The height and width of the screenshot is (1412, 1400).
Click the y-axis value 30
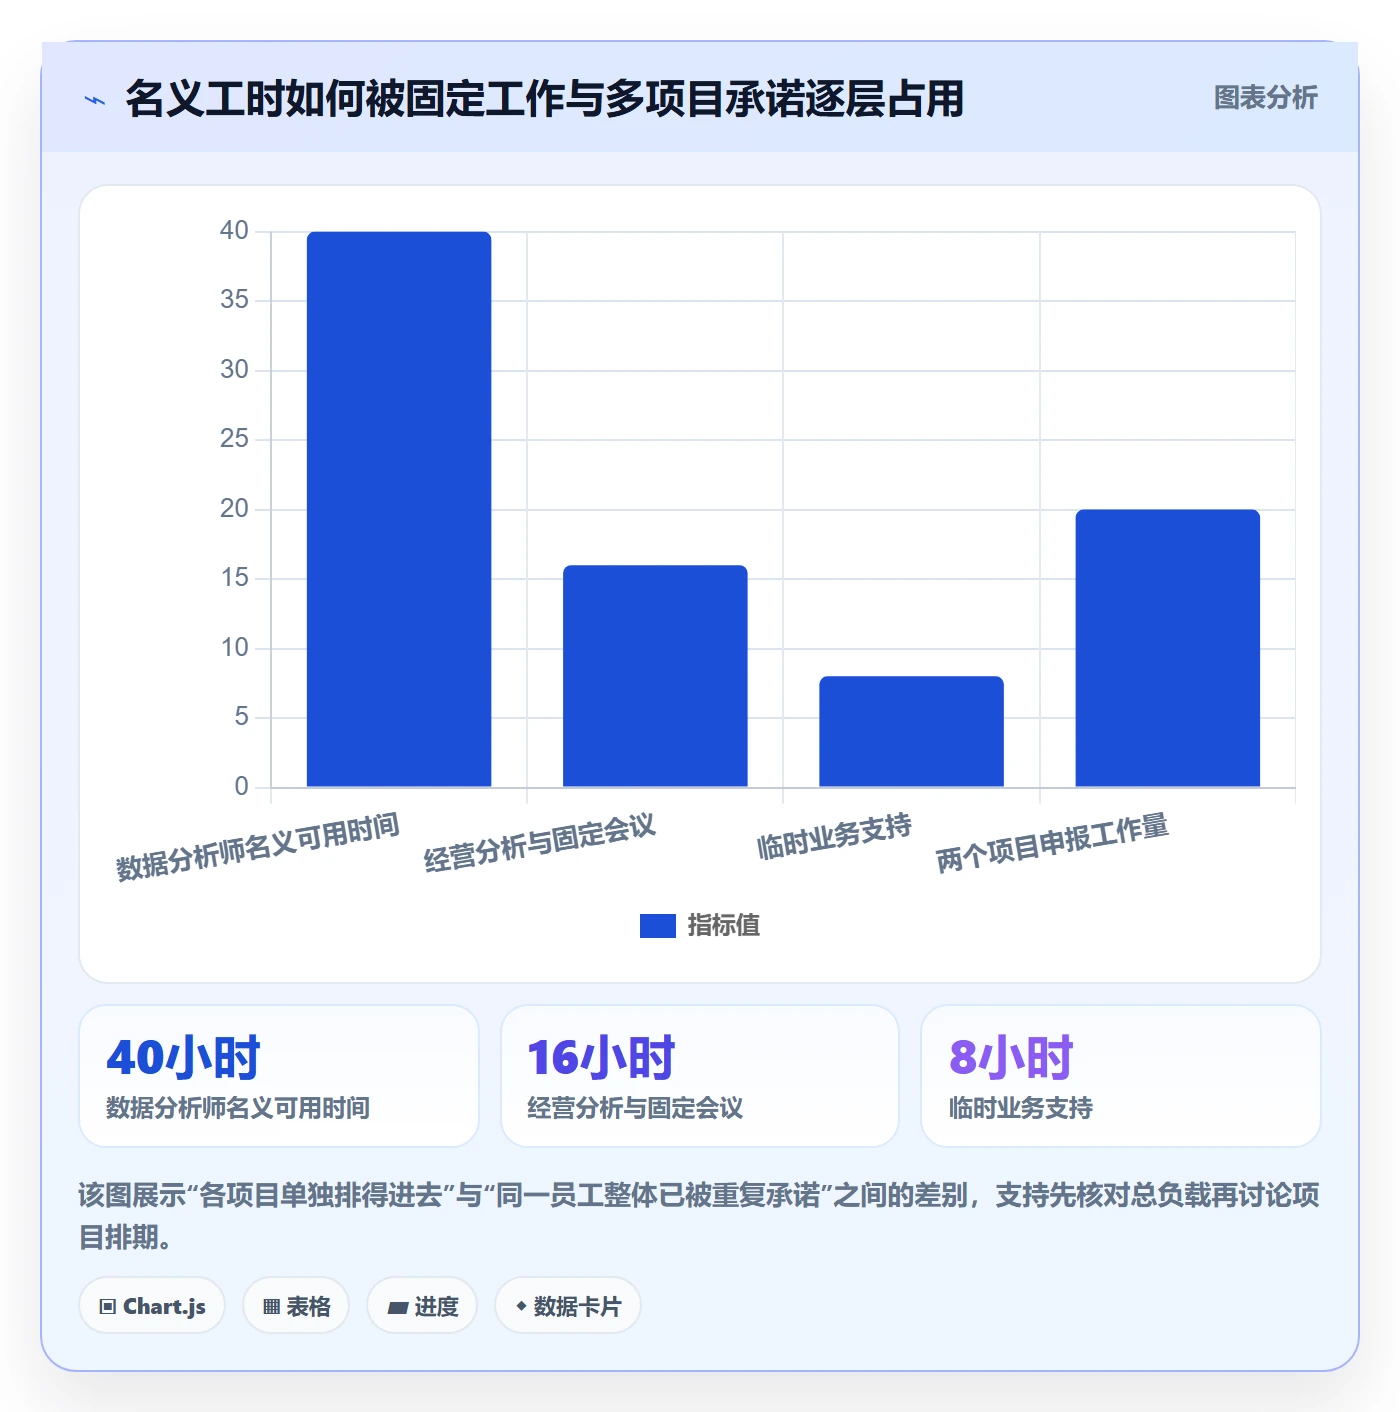click(234, 370)
